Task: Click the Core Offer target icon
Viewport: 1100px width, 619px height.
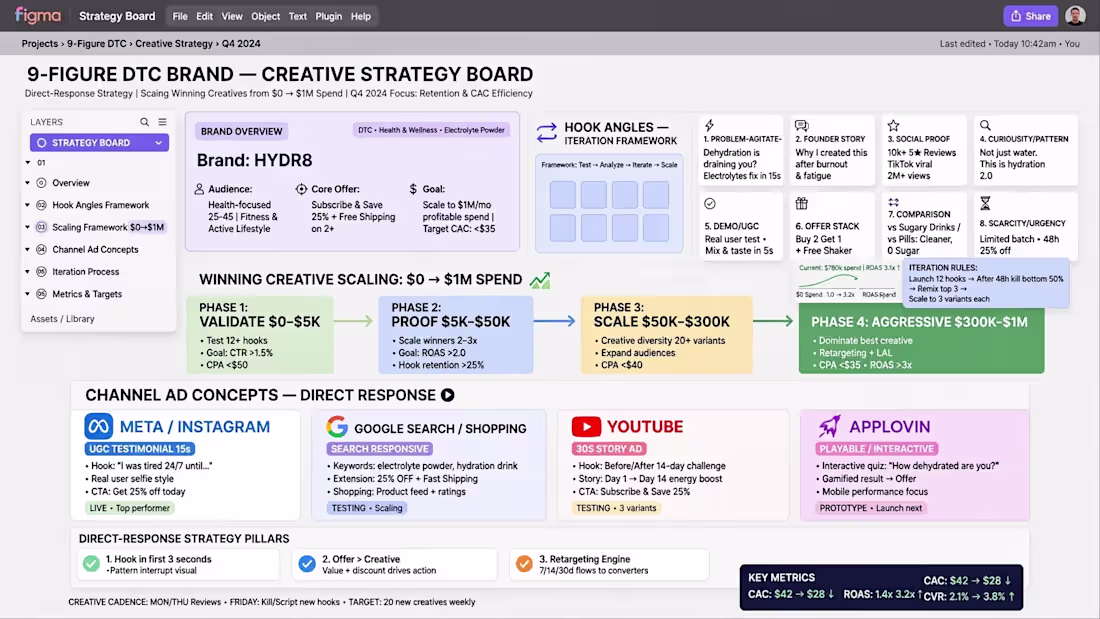Action: point(301,189)
